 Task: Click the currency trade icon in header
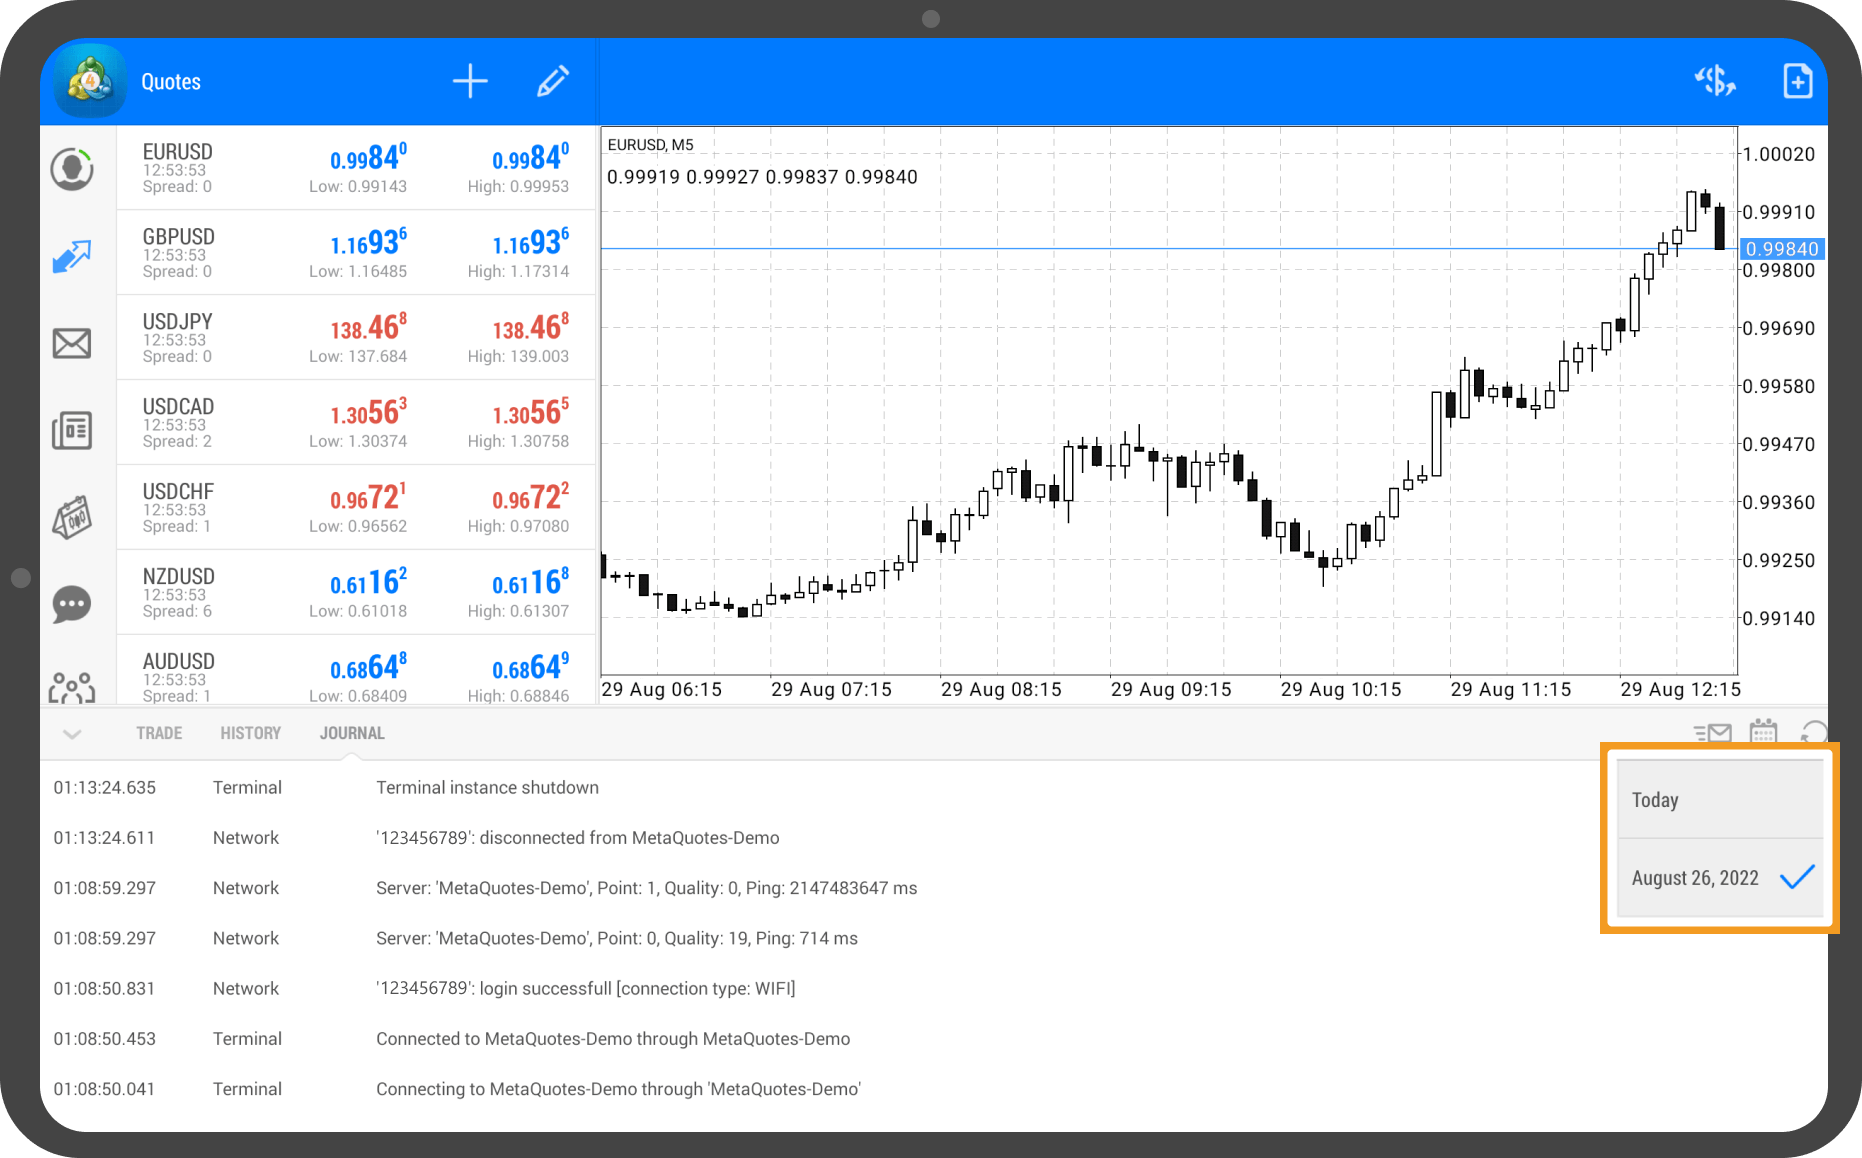coord(1714,81)
